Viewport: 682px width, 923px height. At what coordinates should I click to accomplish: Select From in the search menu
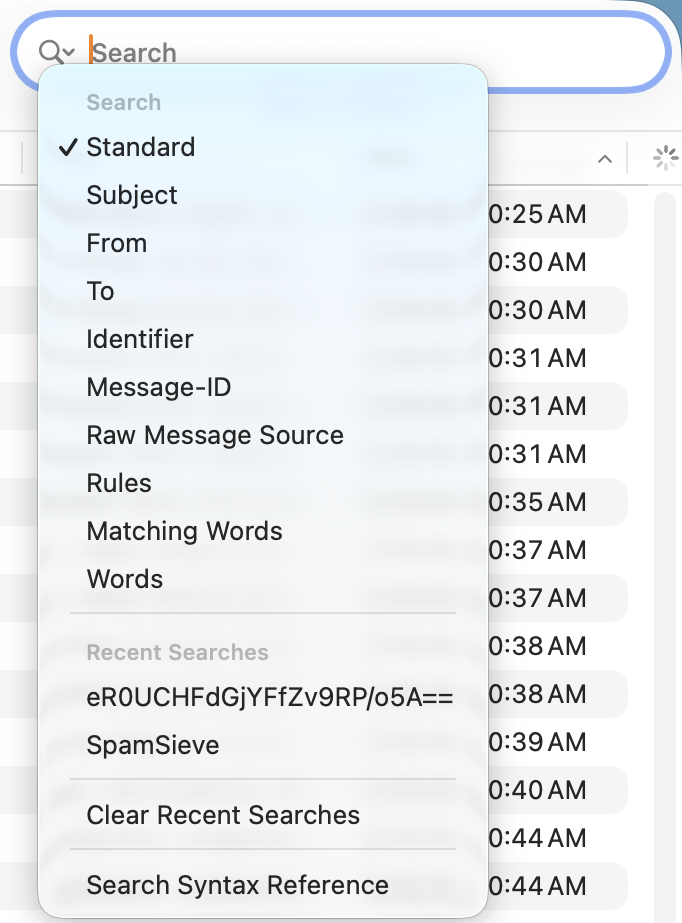coord(115,243)
